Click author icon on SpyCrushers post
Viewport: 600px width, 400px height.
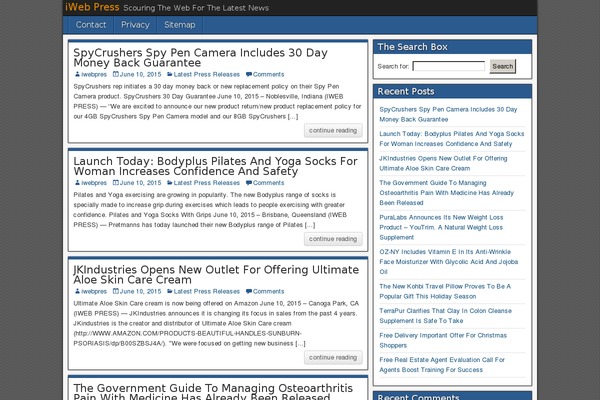click(x=77, y=74)
